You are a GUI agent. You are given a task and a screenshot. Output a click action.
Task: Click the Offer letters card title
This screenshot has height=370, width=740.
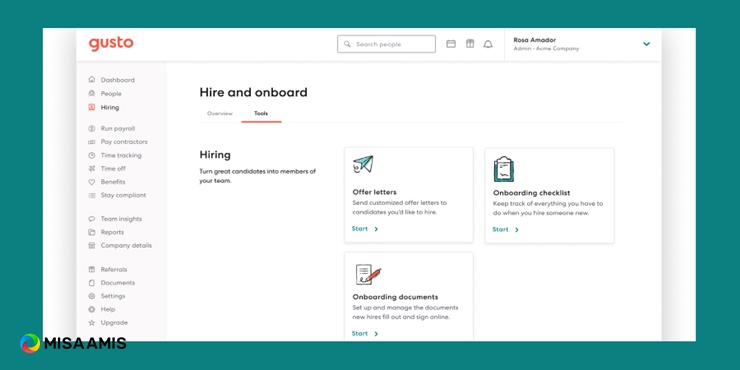pos(374,192)
